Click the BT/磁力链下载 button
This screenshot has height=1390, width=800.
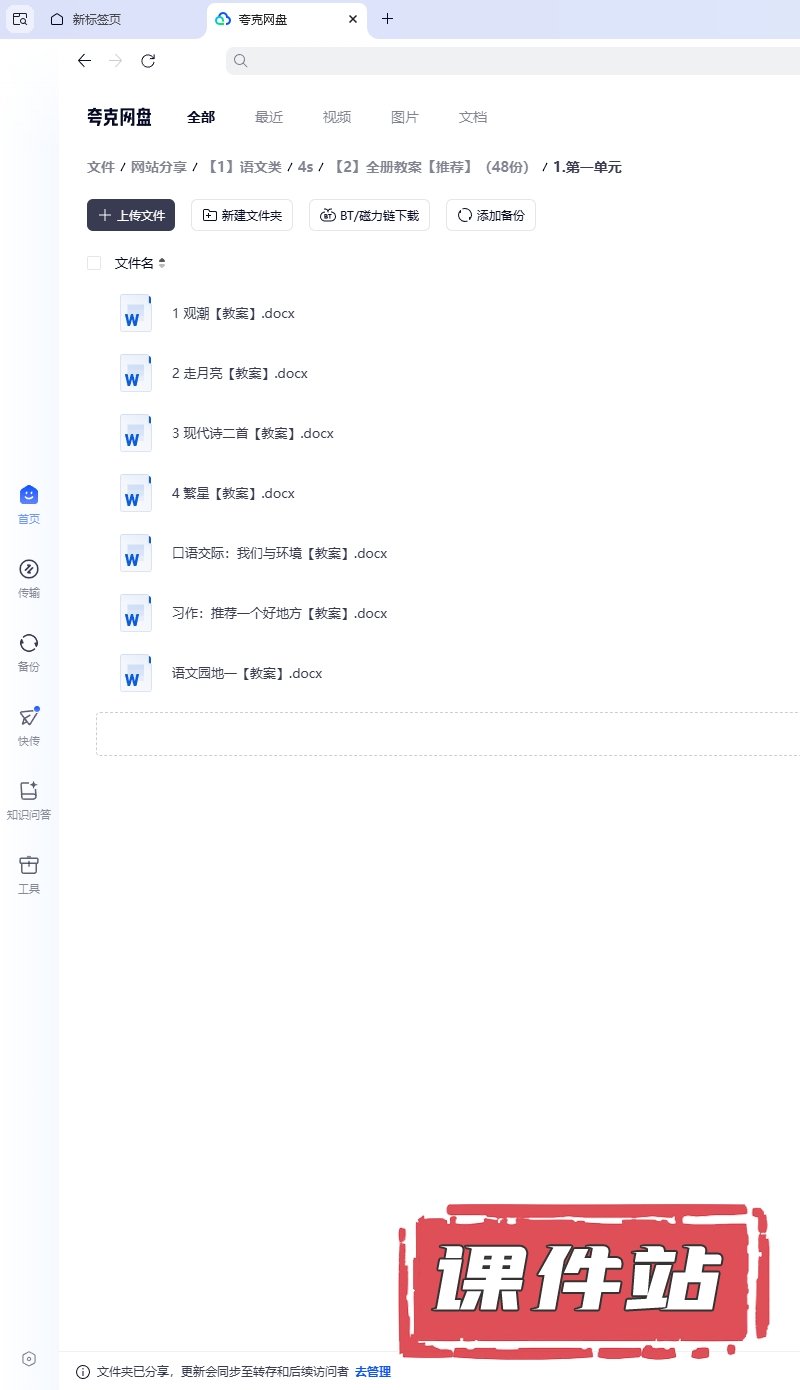(369, 215)
